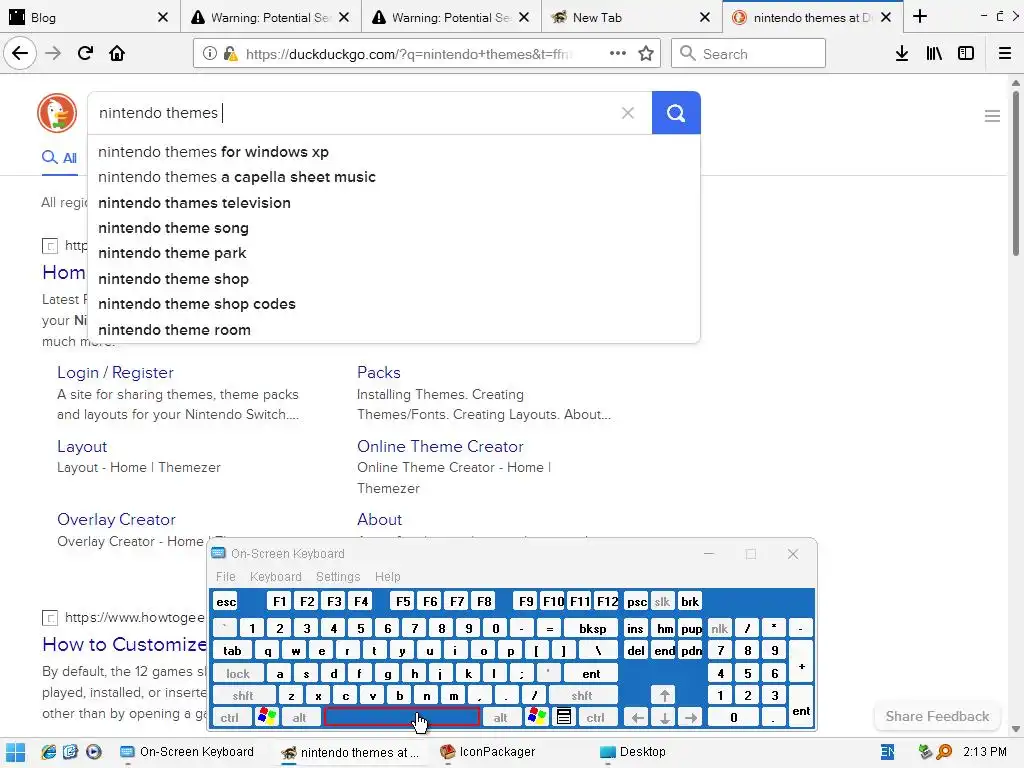This screenshot has width=1024, height=768.
Task: Switch to the New Tab browser tab
Action: 630,17
